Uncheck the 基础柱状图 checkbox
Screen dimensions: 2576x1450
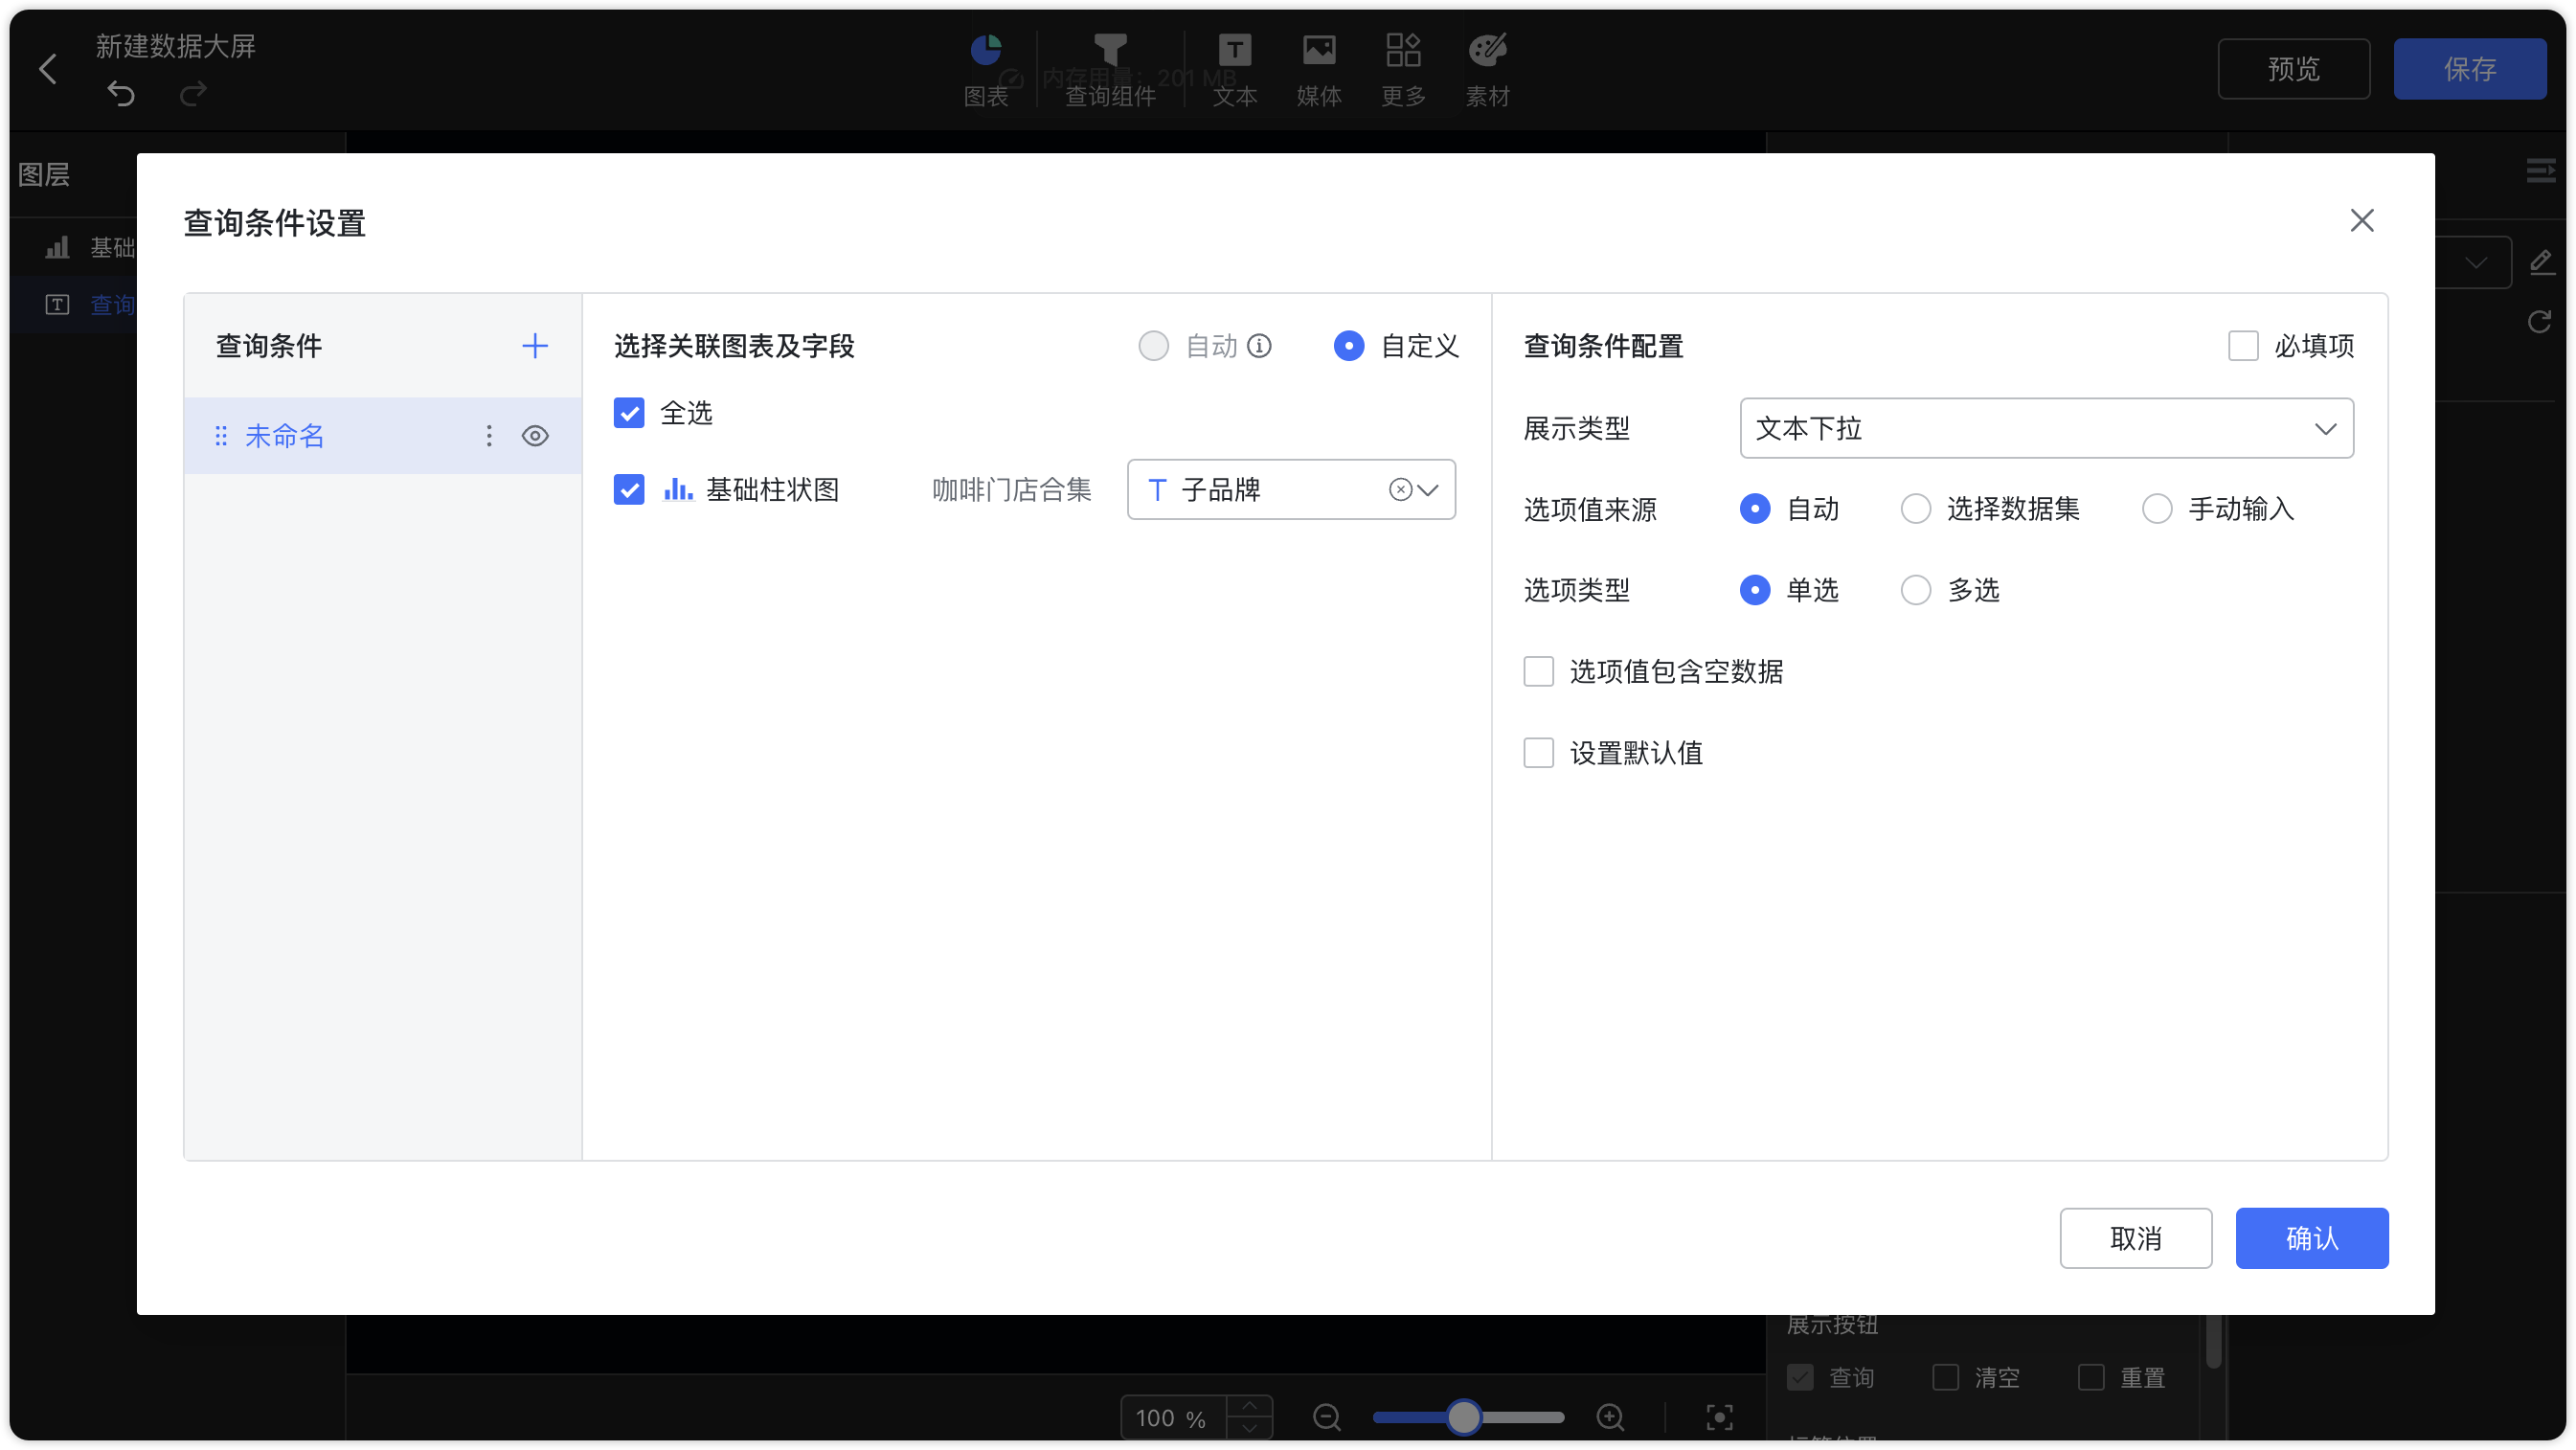(629, 489)
